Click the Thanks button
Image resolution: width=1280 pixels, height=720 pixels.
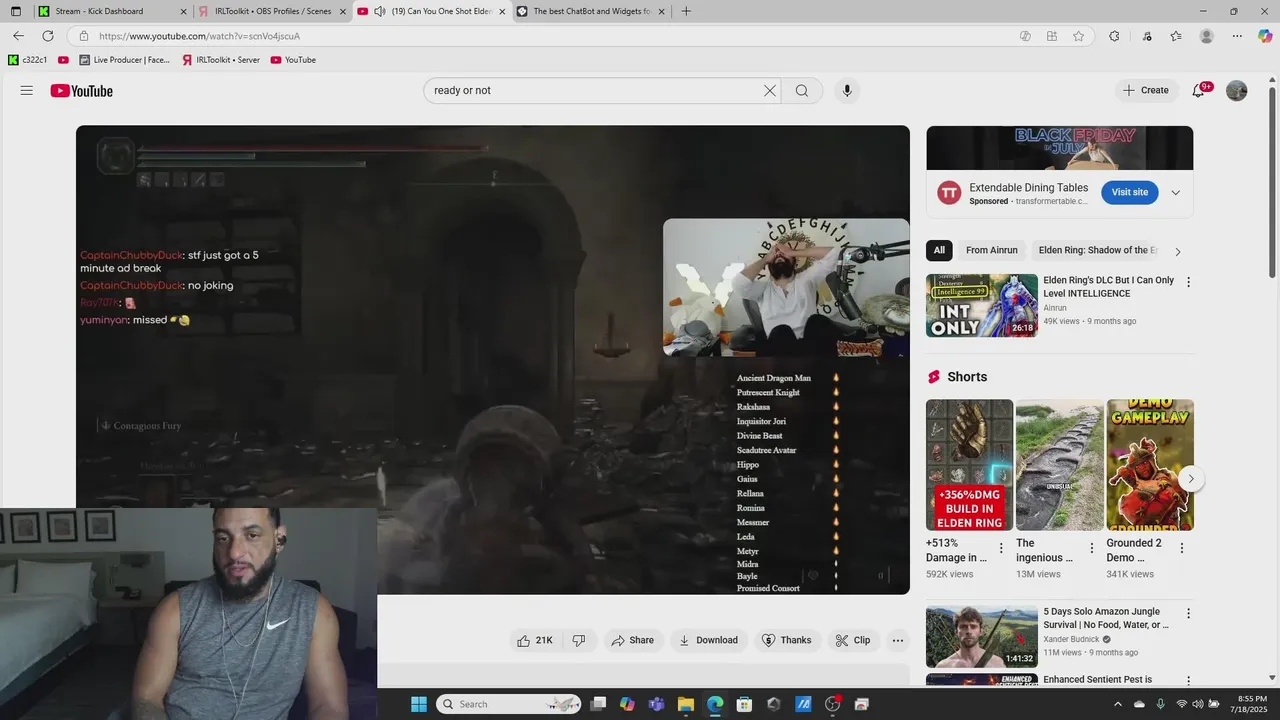[x=787, y=640]
